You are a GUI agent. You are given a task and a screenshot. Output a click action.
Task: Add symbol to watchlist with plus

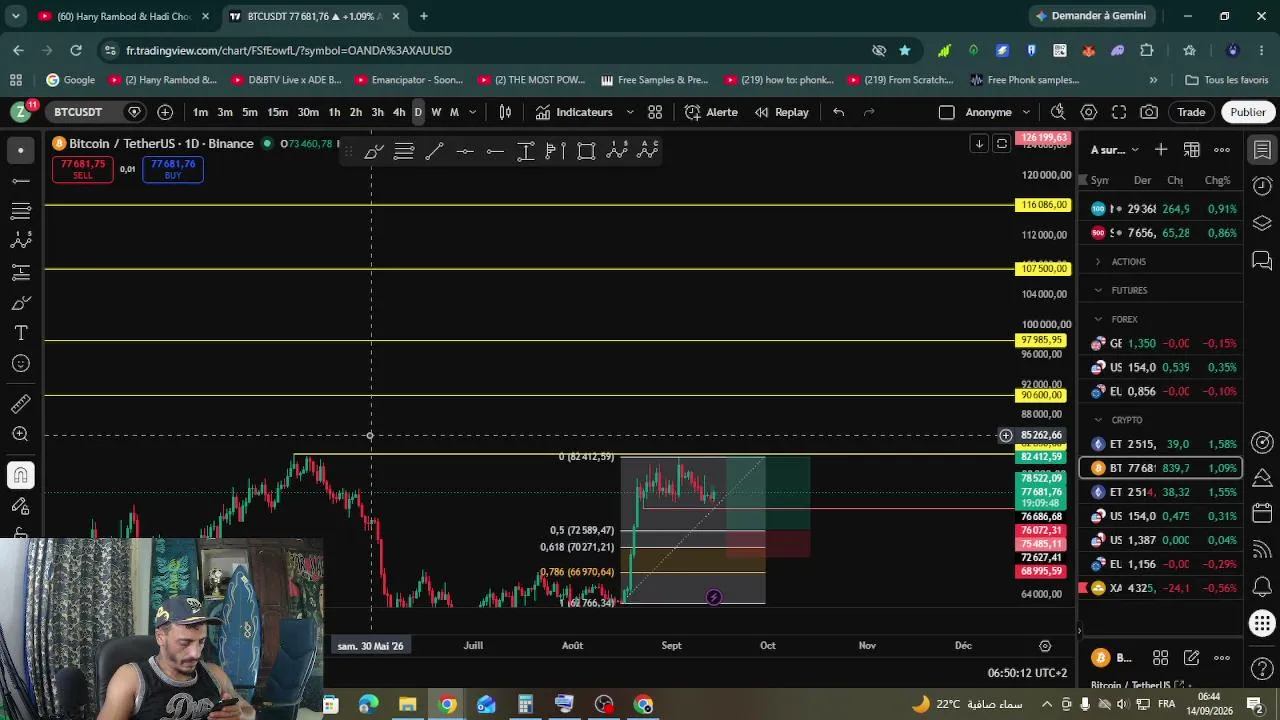pyautogui.click(x=1161, y=150)
